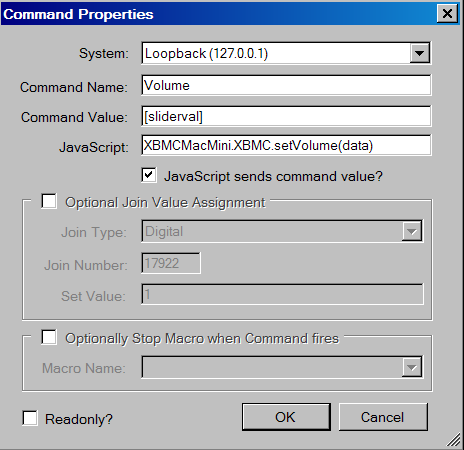The image size is (464, 450).
Task: Check Optionally Stop Macro when Command fires
Action: [49, 337]
